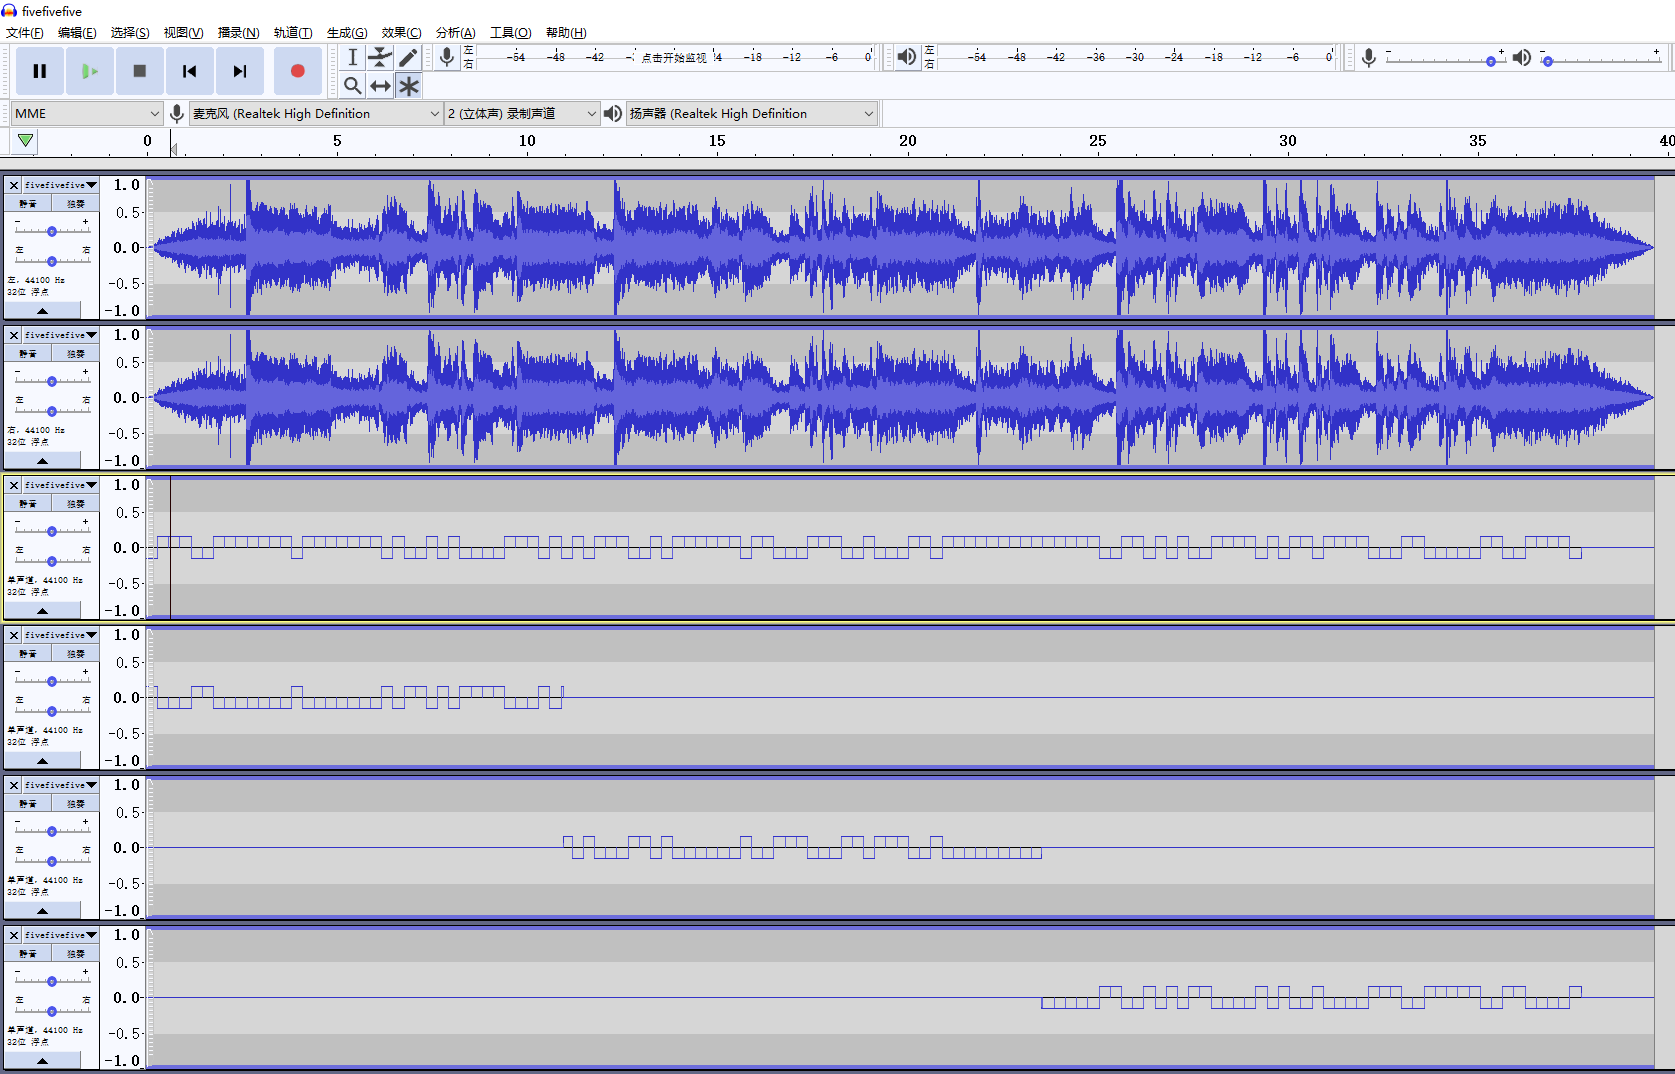The height and width of the screenshot is (1074, 1675).
Task: Click the recording volume slider knob
Action: [1491, 61]
